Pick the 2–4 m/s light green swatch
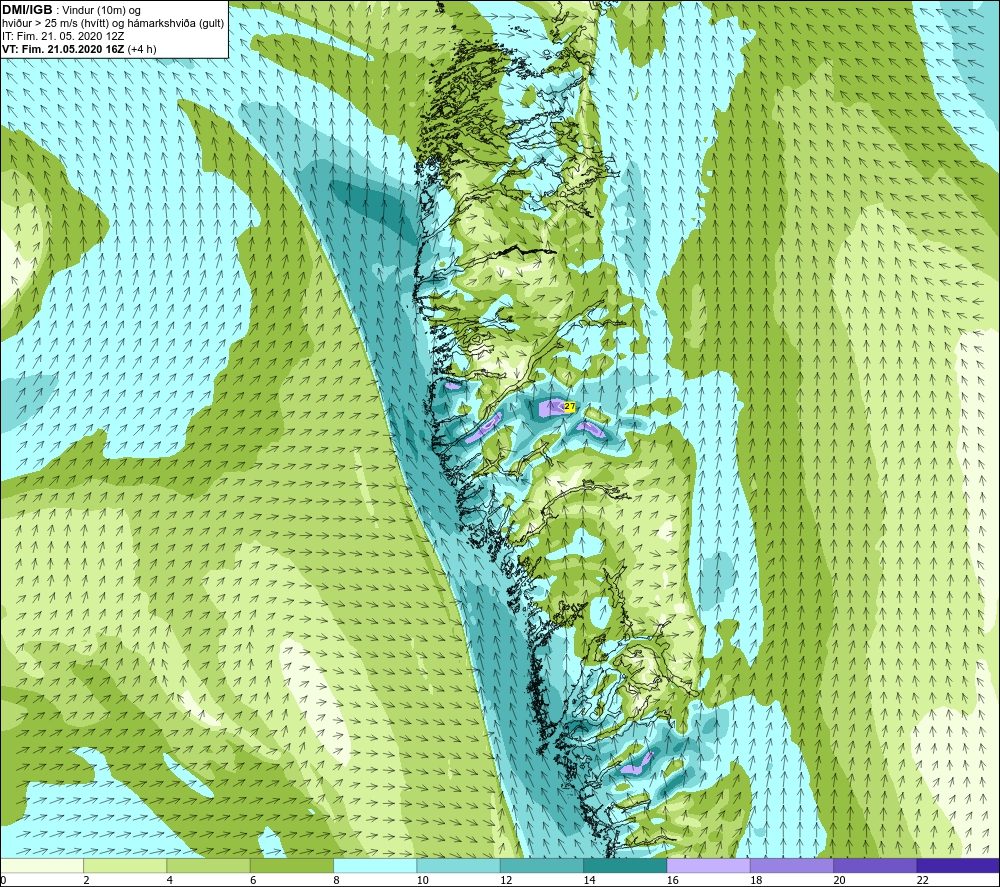 coord(125,865)
